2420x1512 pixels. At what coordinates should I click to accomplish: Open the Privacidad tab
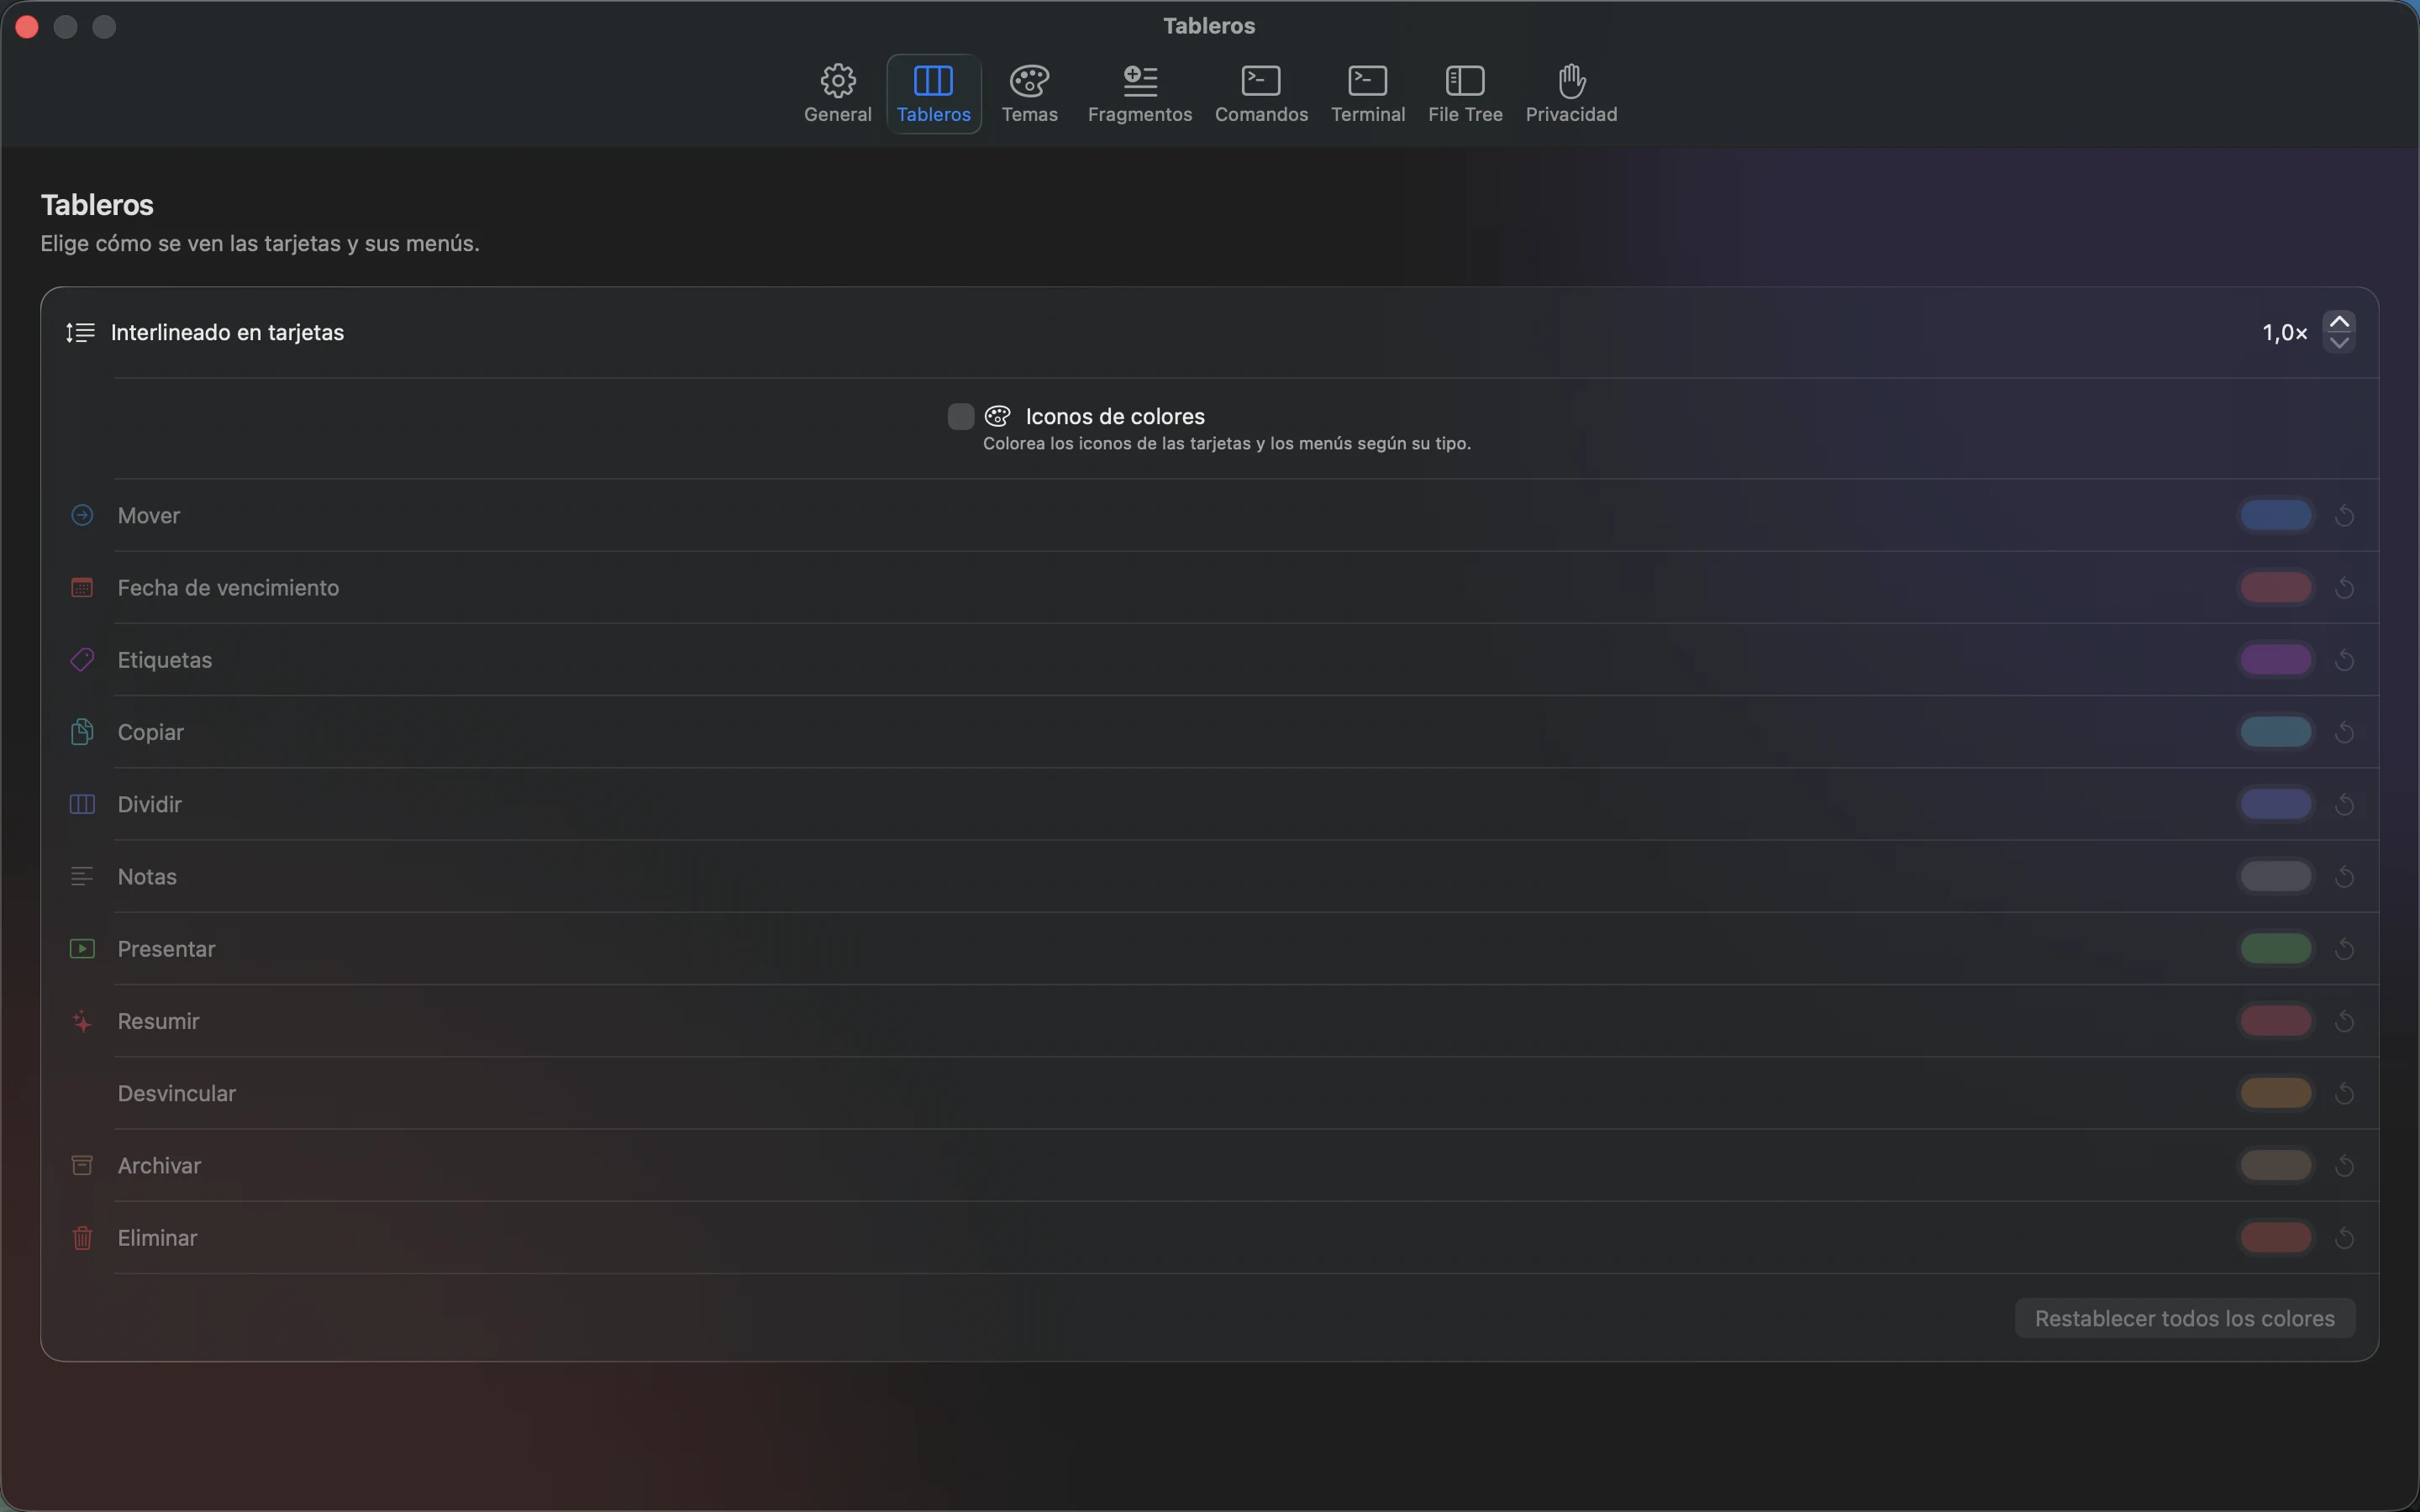point(1571,94)
